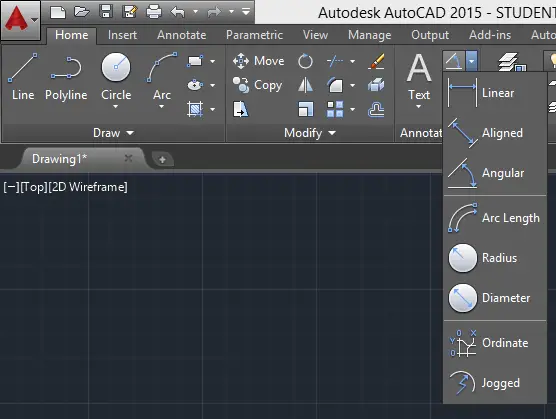Select the Mirror tool icon
Viewport: 556px width, 419px height.
click(305, 85)
